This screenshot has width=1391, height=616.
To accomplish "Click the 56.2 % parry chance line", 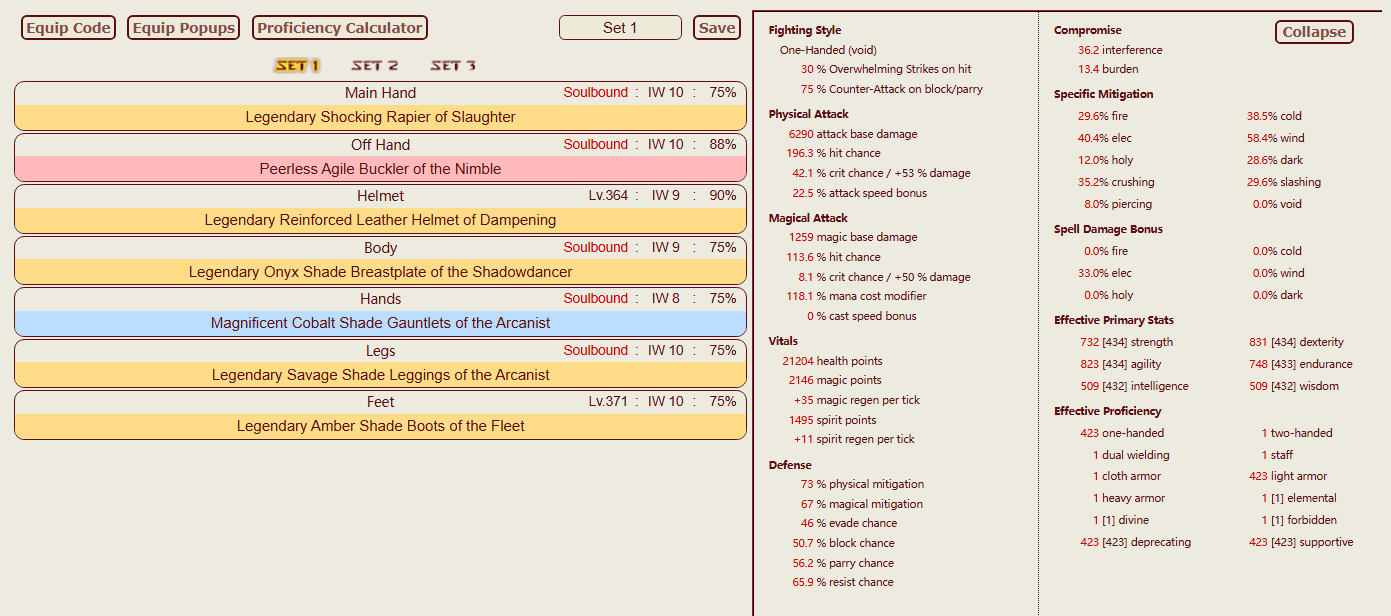I will pos(843,563).
